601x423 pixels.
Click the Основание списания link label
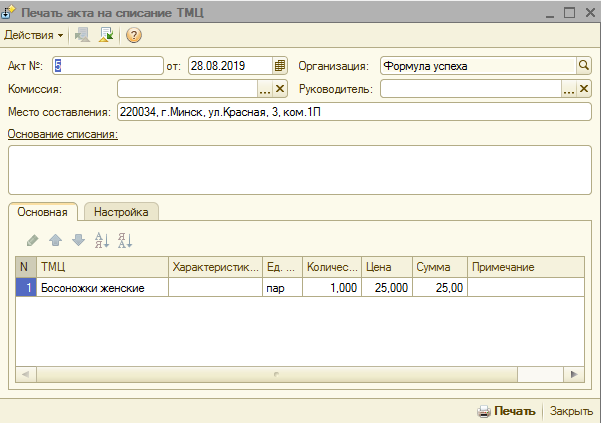tap(63, 134)
